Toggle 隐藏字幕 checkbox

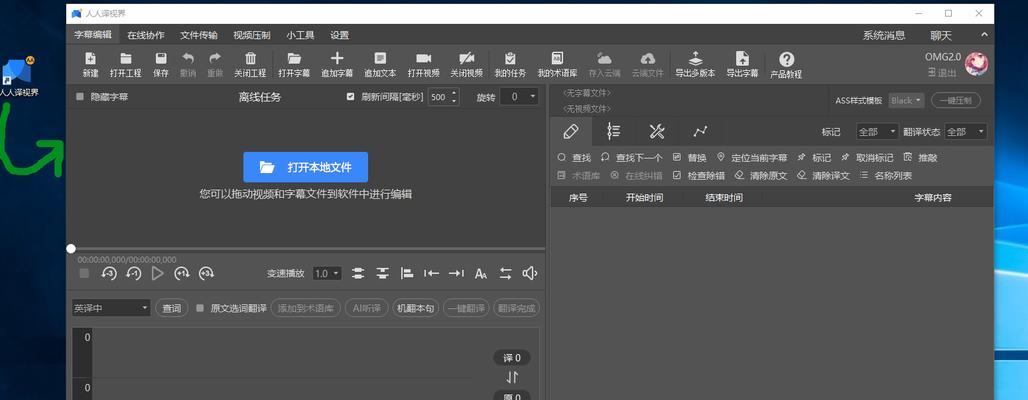pos(80,96)
